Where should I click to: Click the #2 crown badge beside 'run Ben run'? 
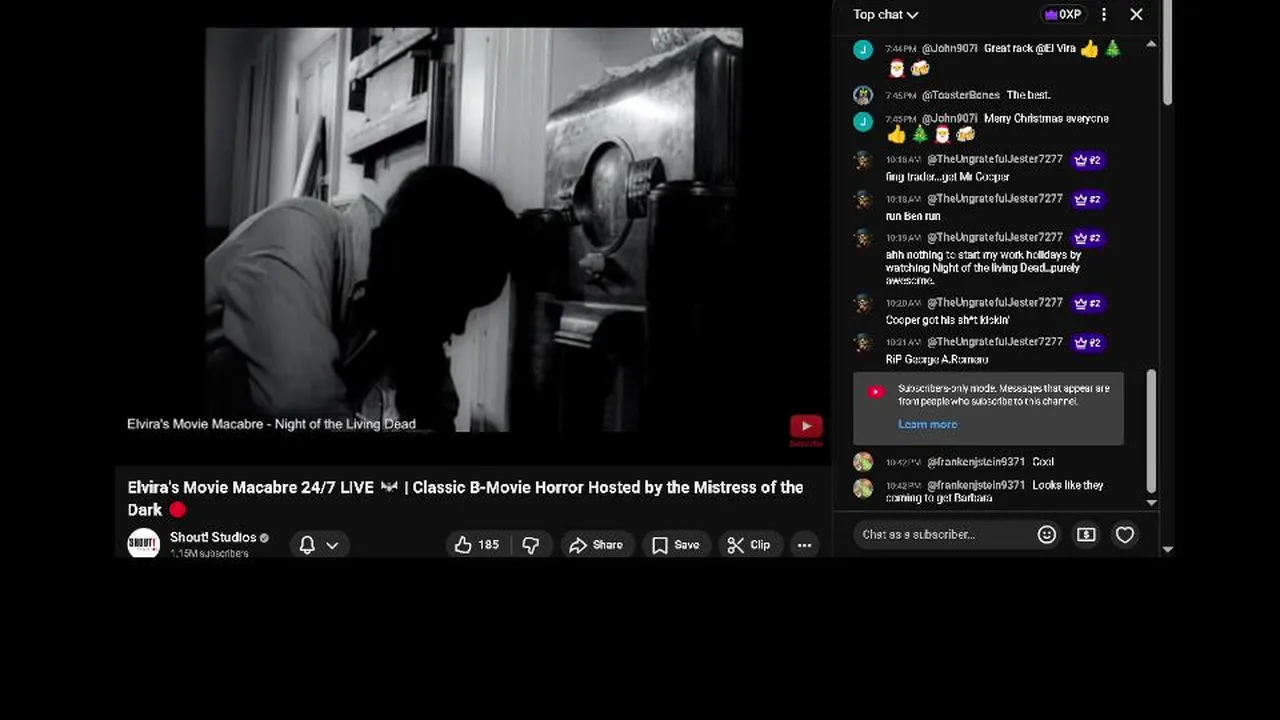pos(1087,199)
